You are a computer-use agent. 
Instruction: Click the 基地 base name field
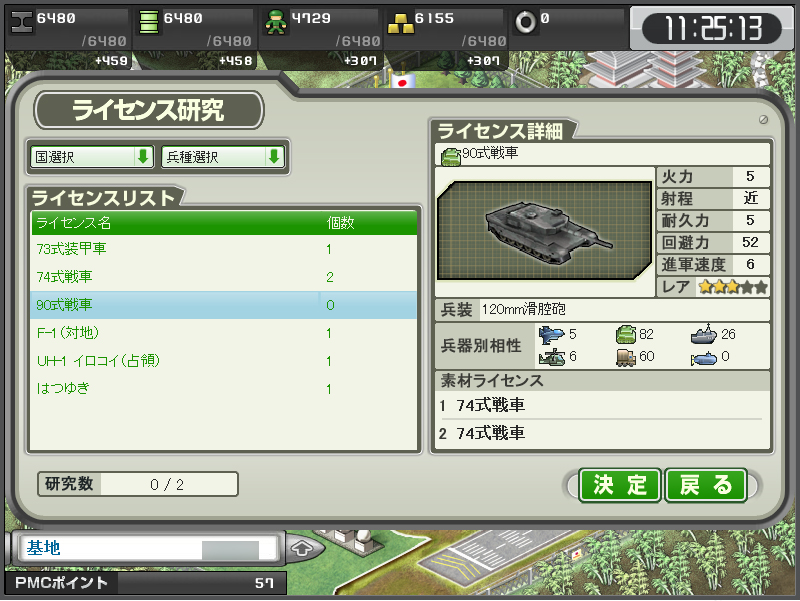tap(145, 548)
